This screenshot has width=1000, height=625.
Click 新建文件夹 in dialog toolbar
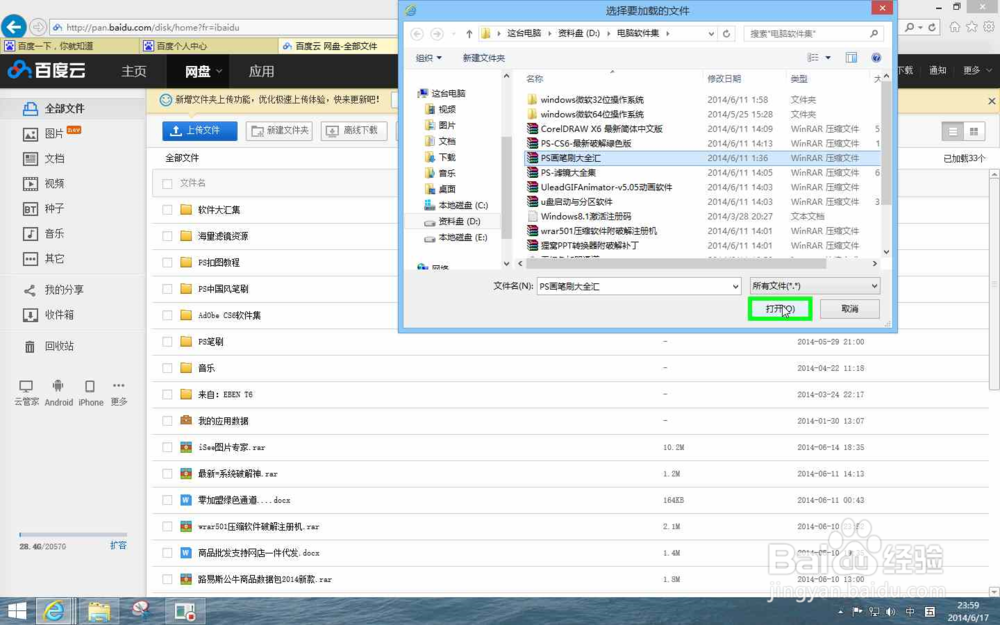coord(483,58)
